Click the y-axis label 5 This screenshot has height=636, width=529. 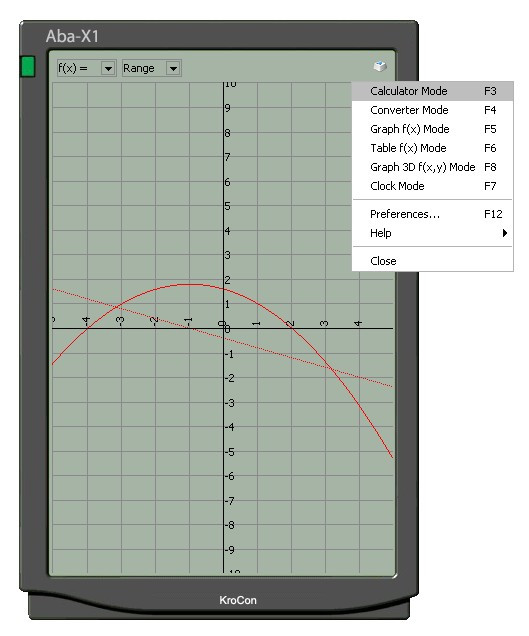pos(228,206)
